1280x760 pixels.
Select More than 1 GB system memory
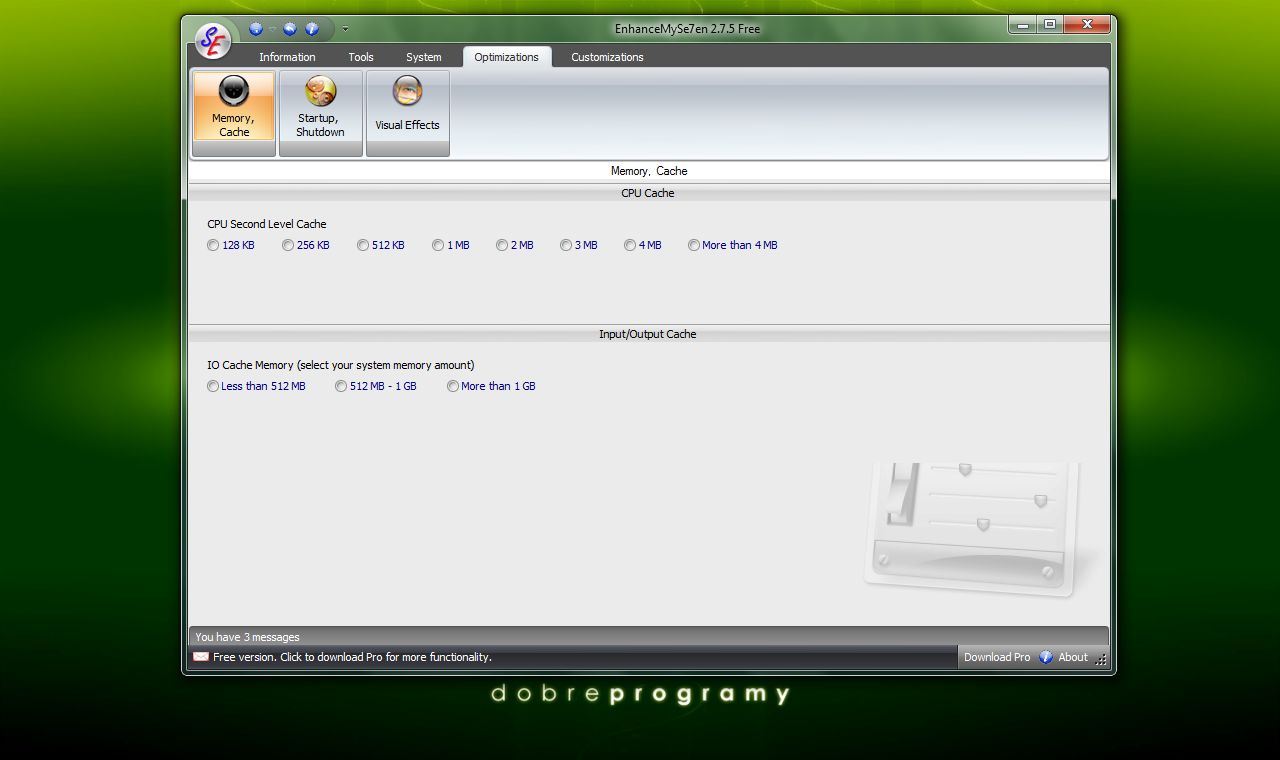pos(491,386)
